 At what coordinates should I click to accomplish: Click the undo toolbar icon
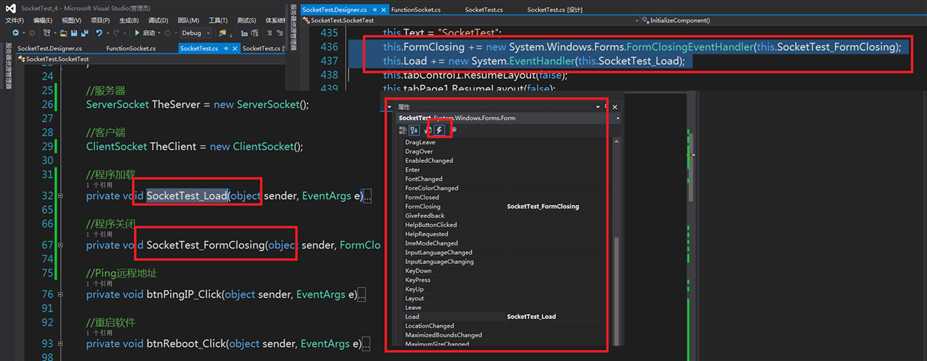point(99,33)
